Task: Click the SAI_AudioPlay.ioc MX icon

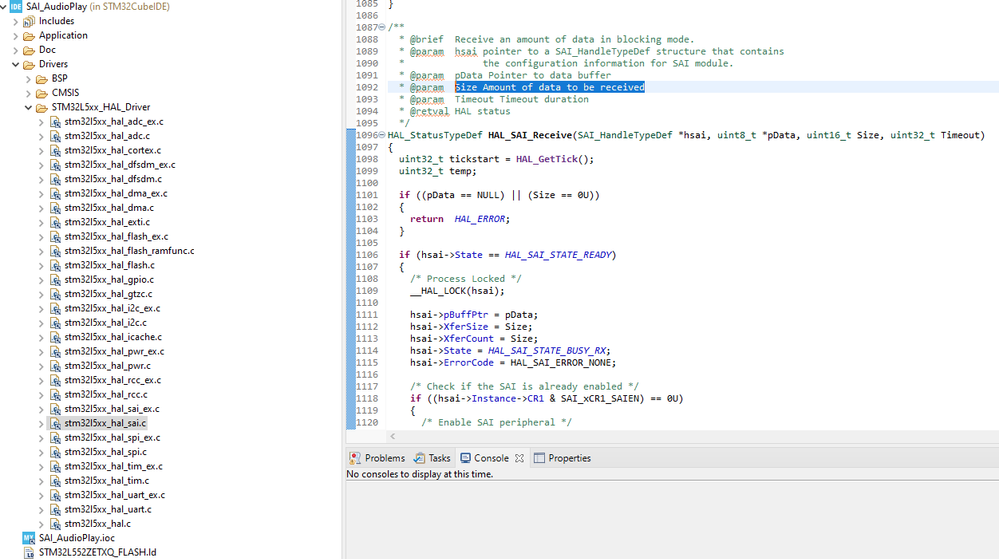Action: pos(29,538)
